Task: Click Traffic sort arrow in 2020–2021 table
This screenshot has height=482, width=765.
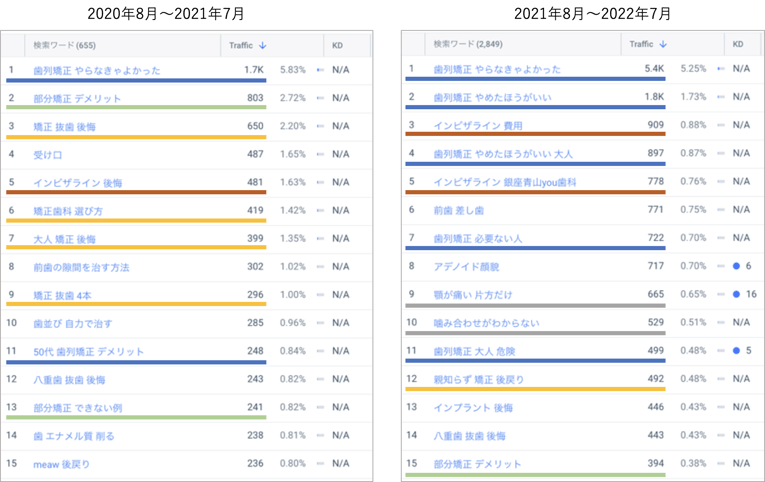Action: click(x=262, y=45)
